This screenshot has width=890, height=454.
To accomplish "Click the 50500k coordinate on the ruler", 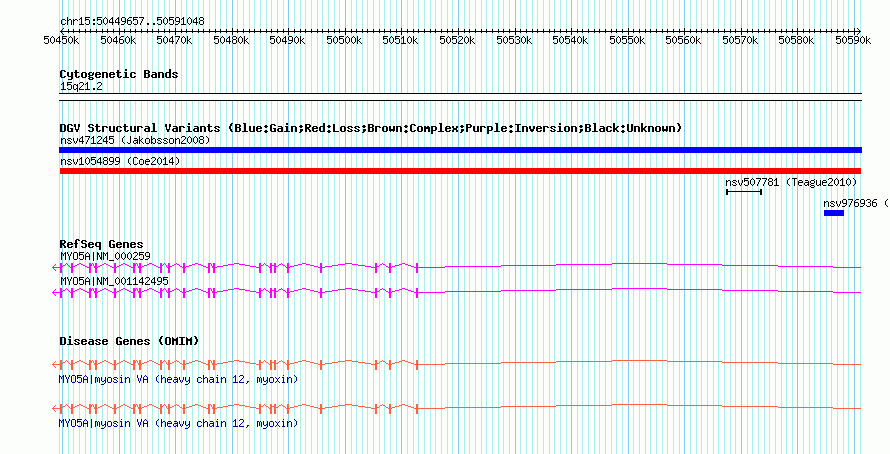I will pos(345,40).
